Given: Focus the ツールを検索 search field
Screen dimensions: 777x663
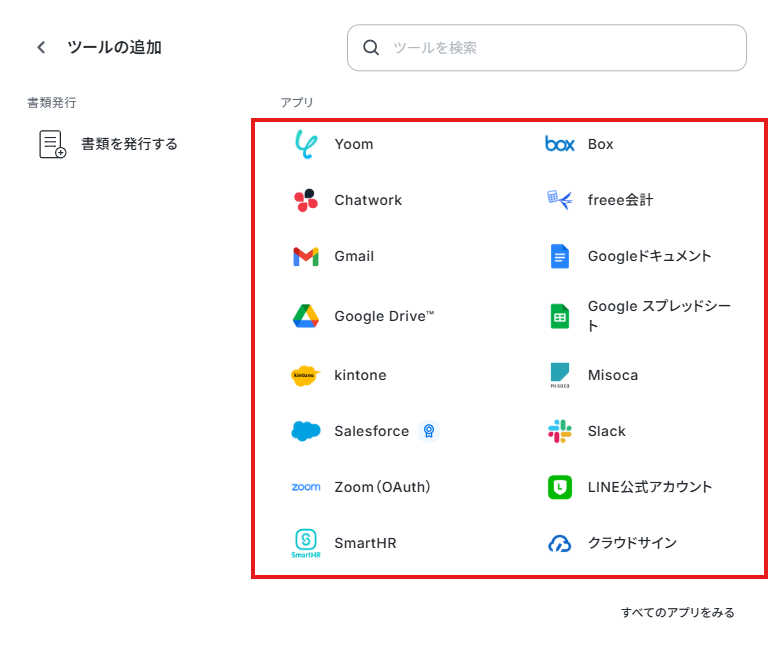Looking at the screenshot, I should 547,48.
